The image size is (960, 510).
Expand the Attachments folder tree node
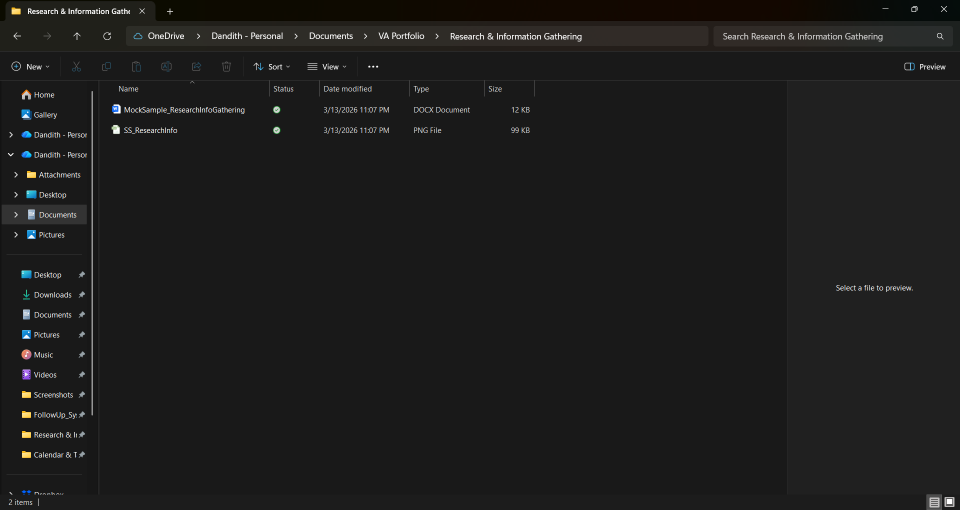[x=17, y=174]
